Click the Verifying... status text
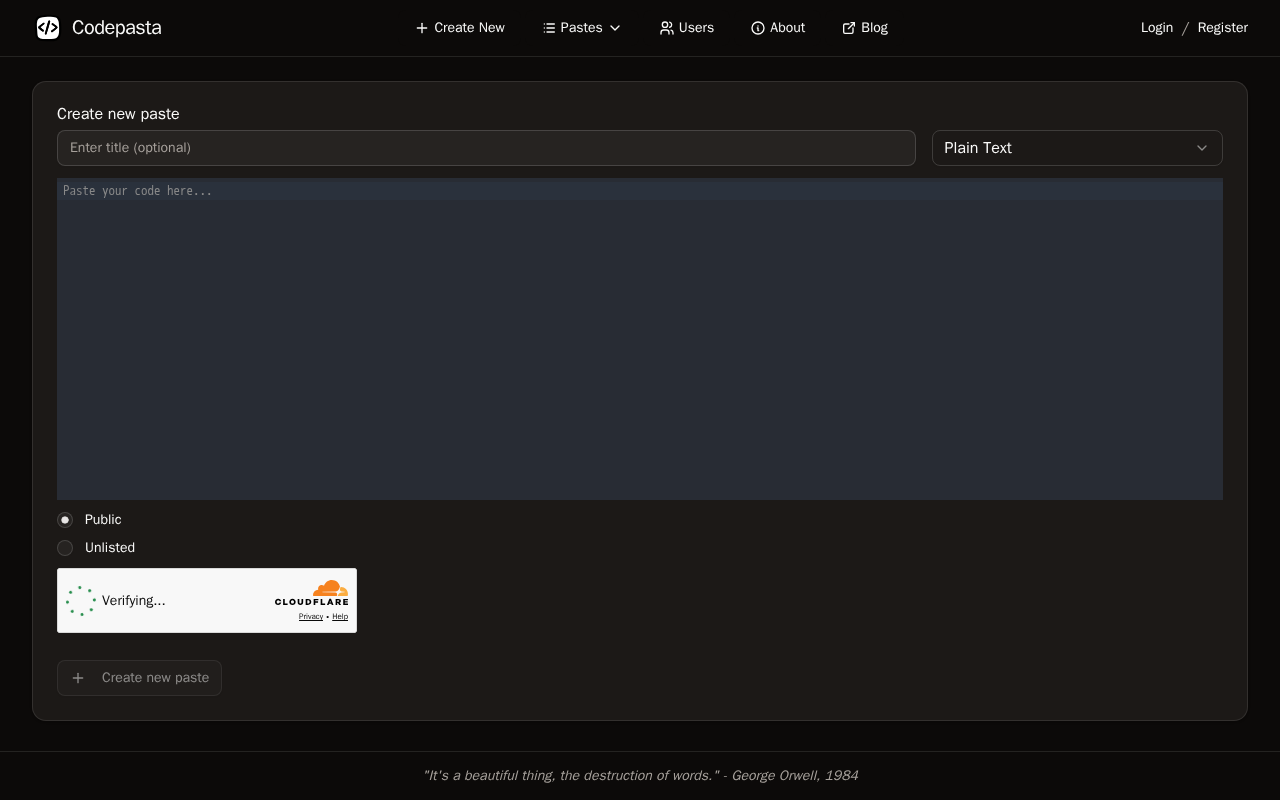Viewport: 1280px width, 800px height. [134, 601]
